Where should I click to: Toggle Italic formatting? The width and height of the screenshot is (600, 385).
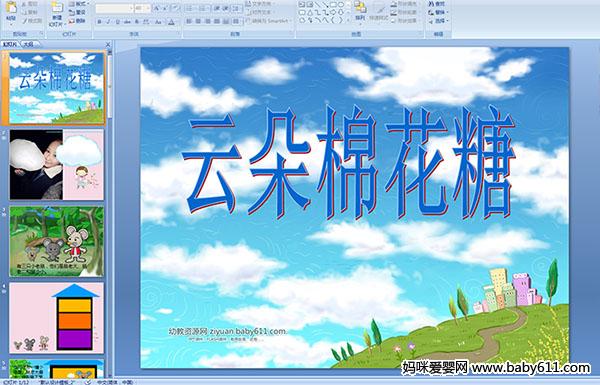(x=108, y=22)
